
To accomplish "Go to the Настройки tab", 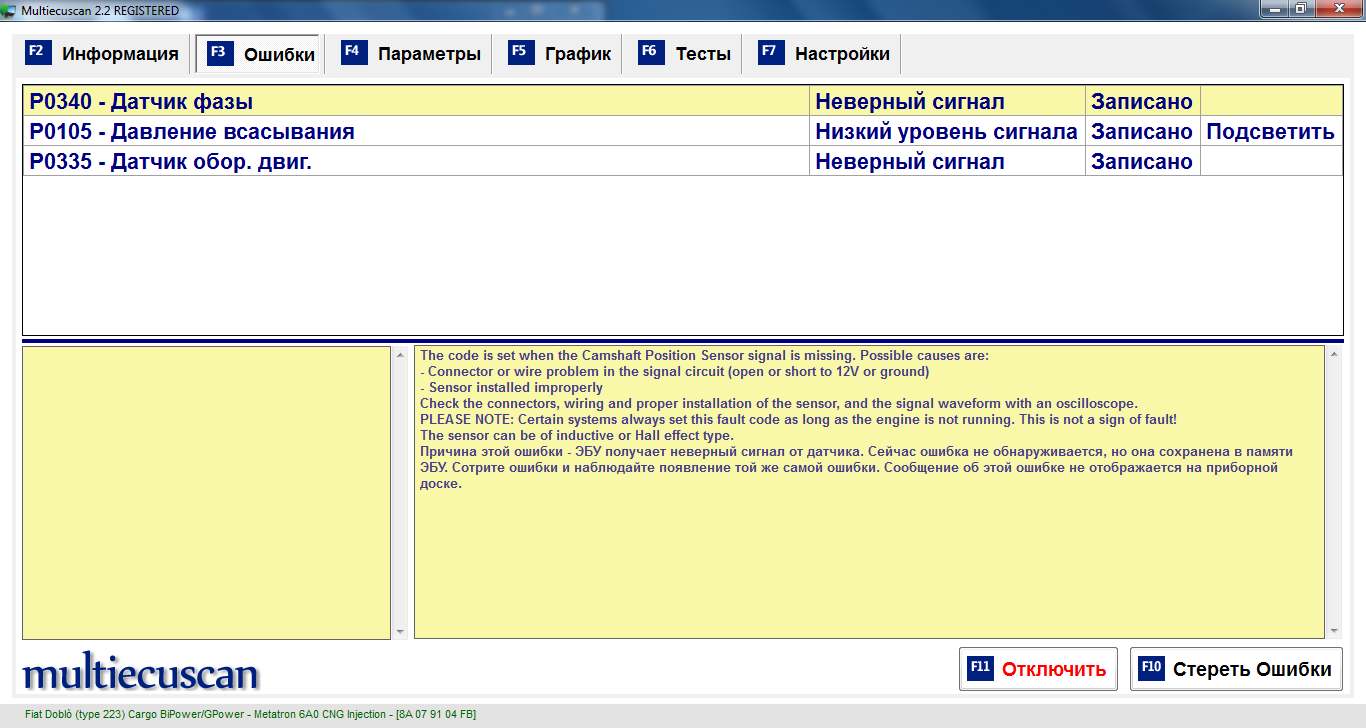I will click(x=842, y=54).
